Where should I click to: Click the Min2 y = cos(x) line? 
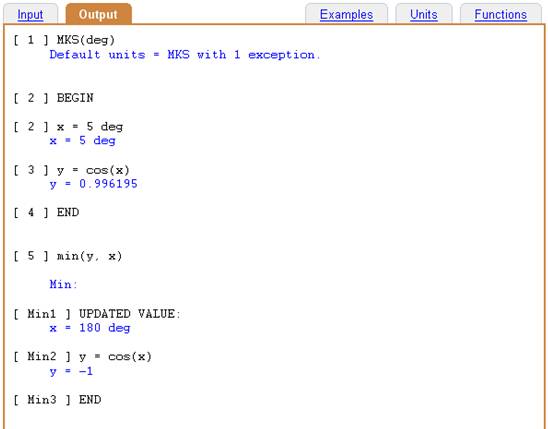82,357
